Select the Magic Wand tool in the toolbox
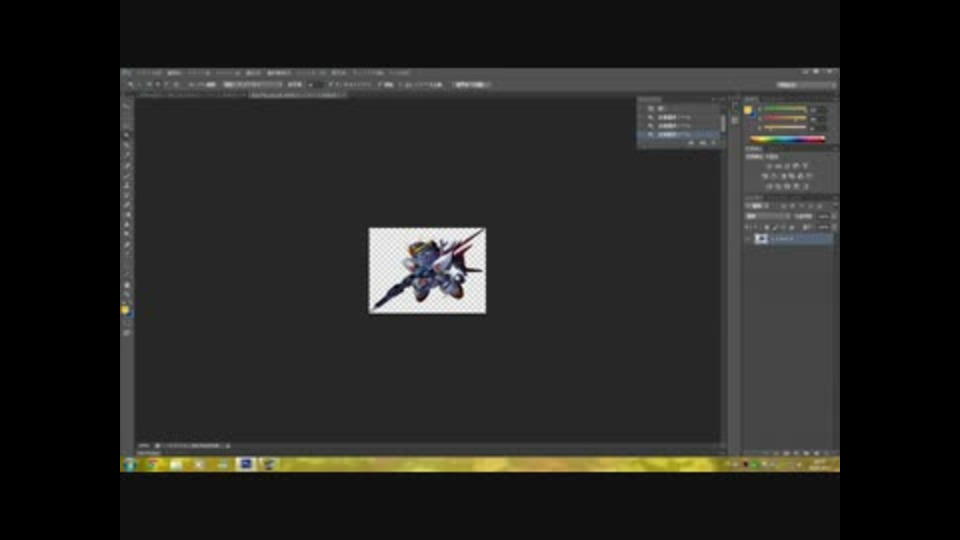 (127, 135)
